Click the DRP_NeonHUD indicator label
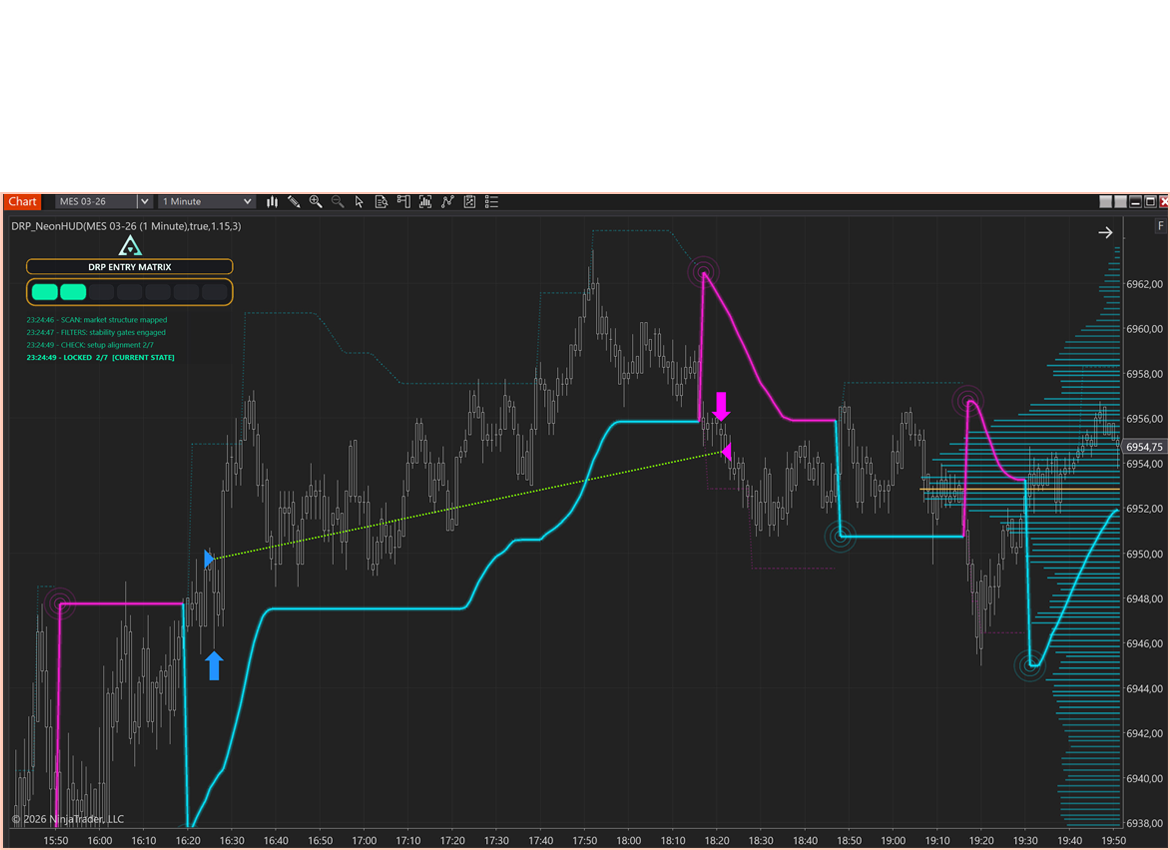1170x850 pixels. pos(126,226)
